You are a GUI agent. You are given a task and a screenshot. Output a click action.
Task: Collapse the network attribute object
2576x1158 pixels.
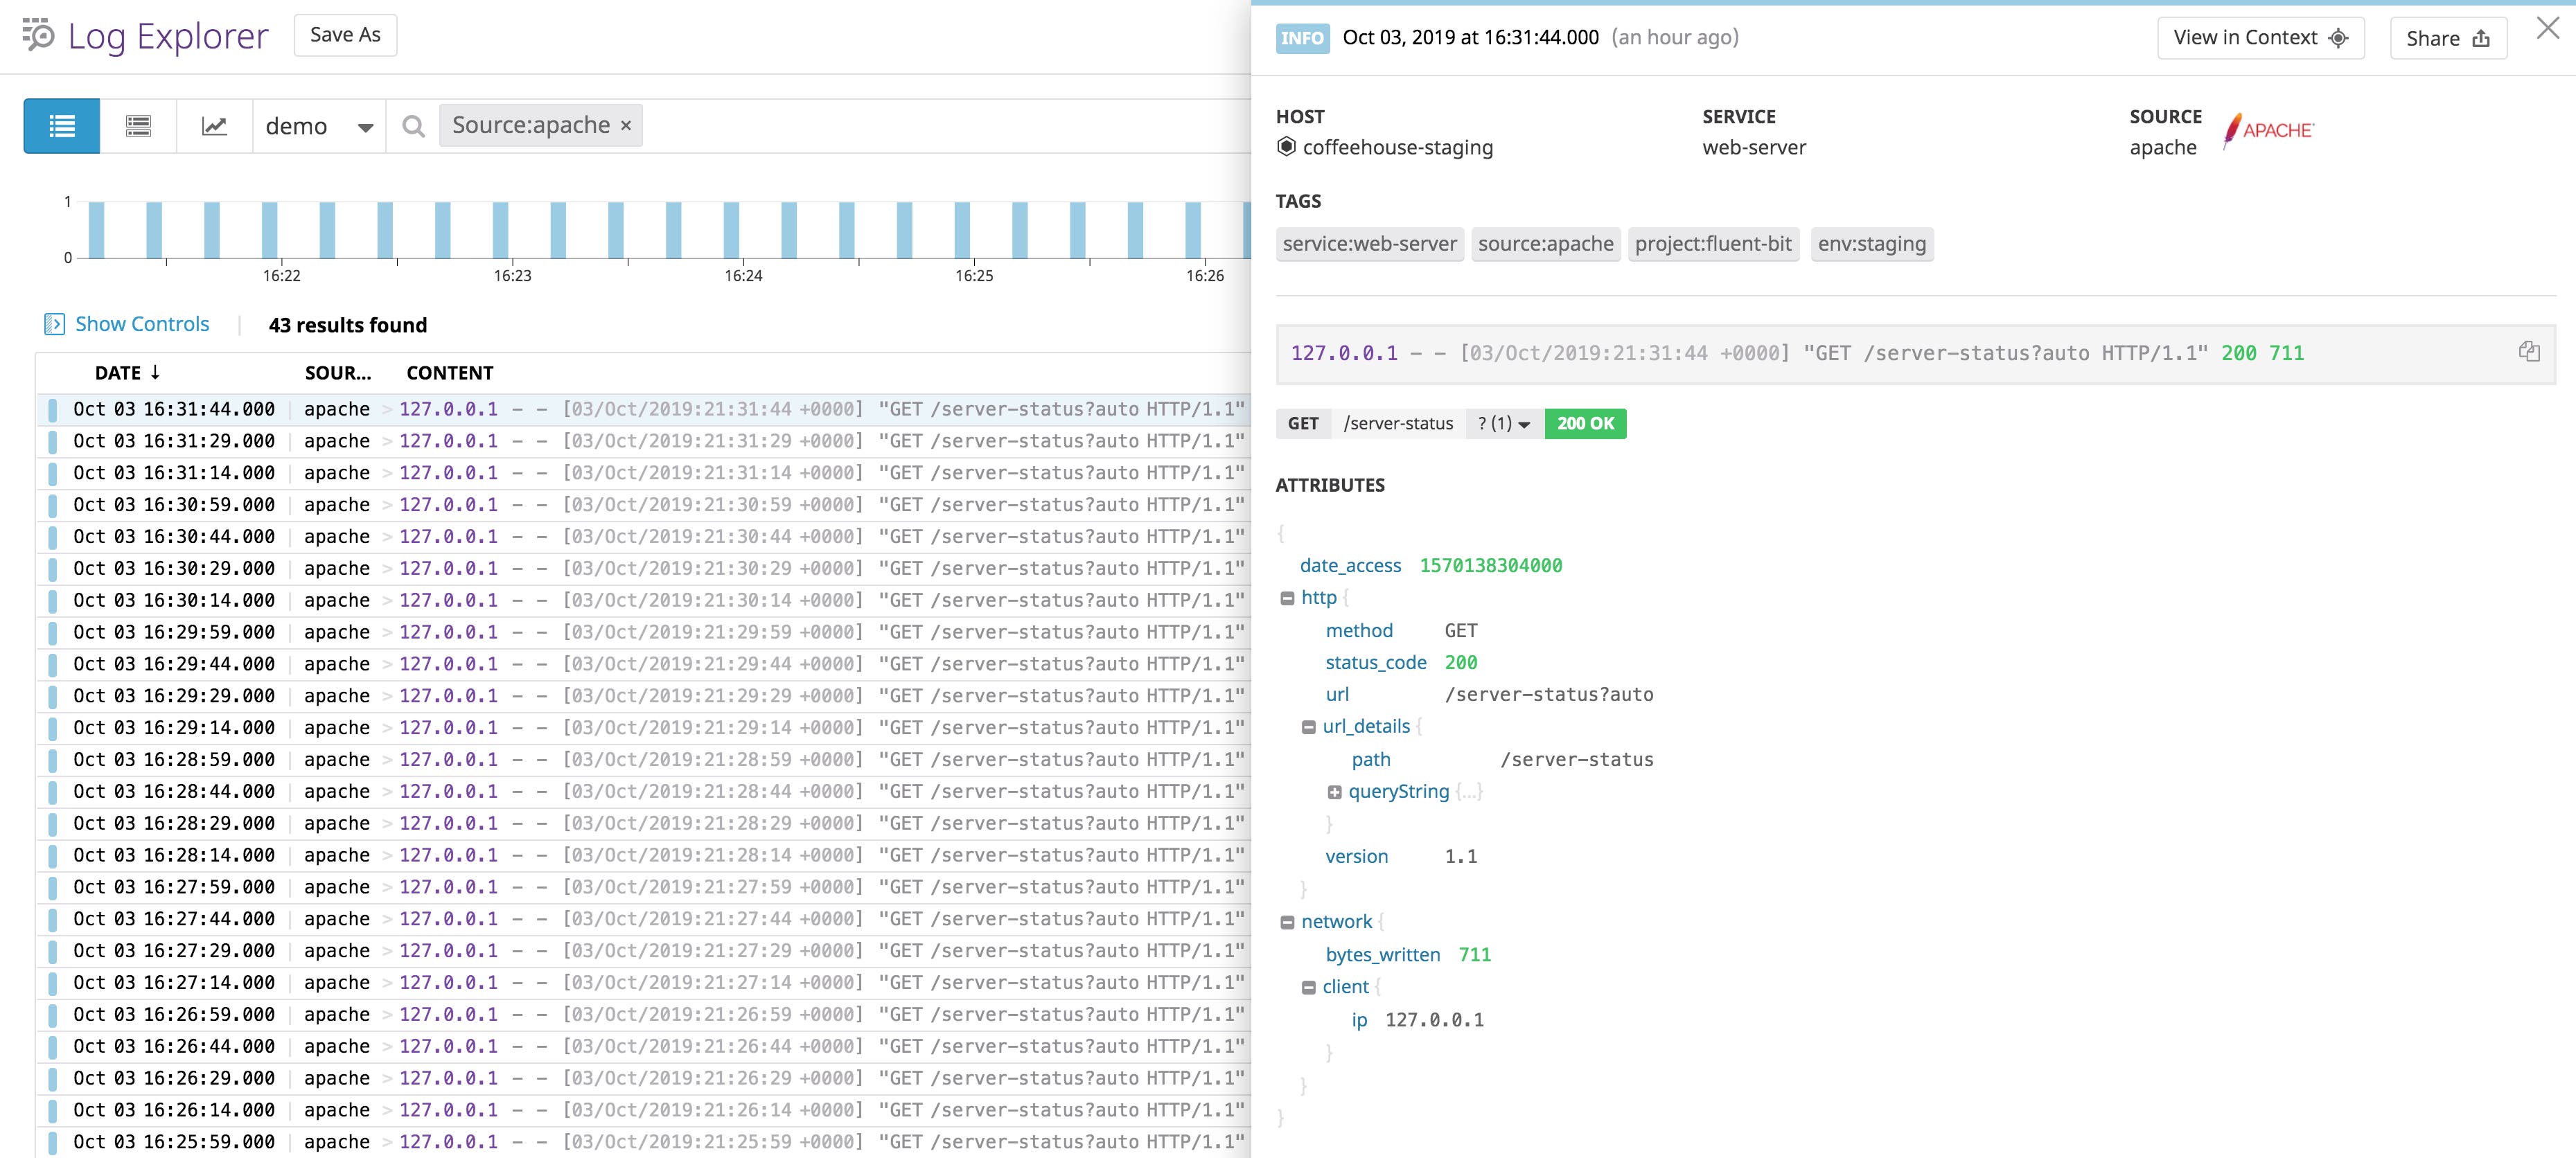pyautogui.click(x=1287, y=921)
